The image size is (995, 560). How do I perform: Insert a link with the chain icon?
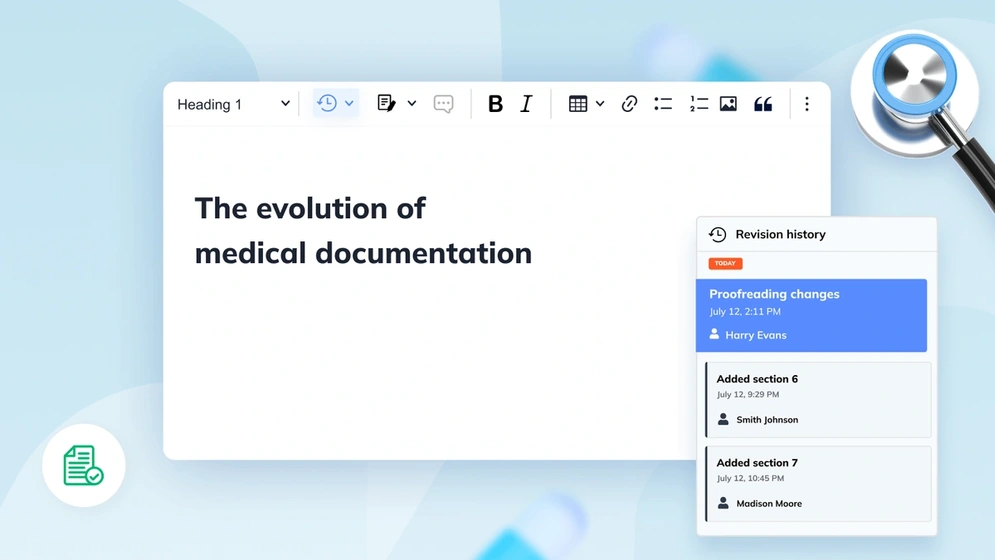click(629, 103)
